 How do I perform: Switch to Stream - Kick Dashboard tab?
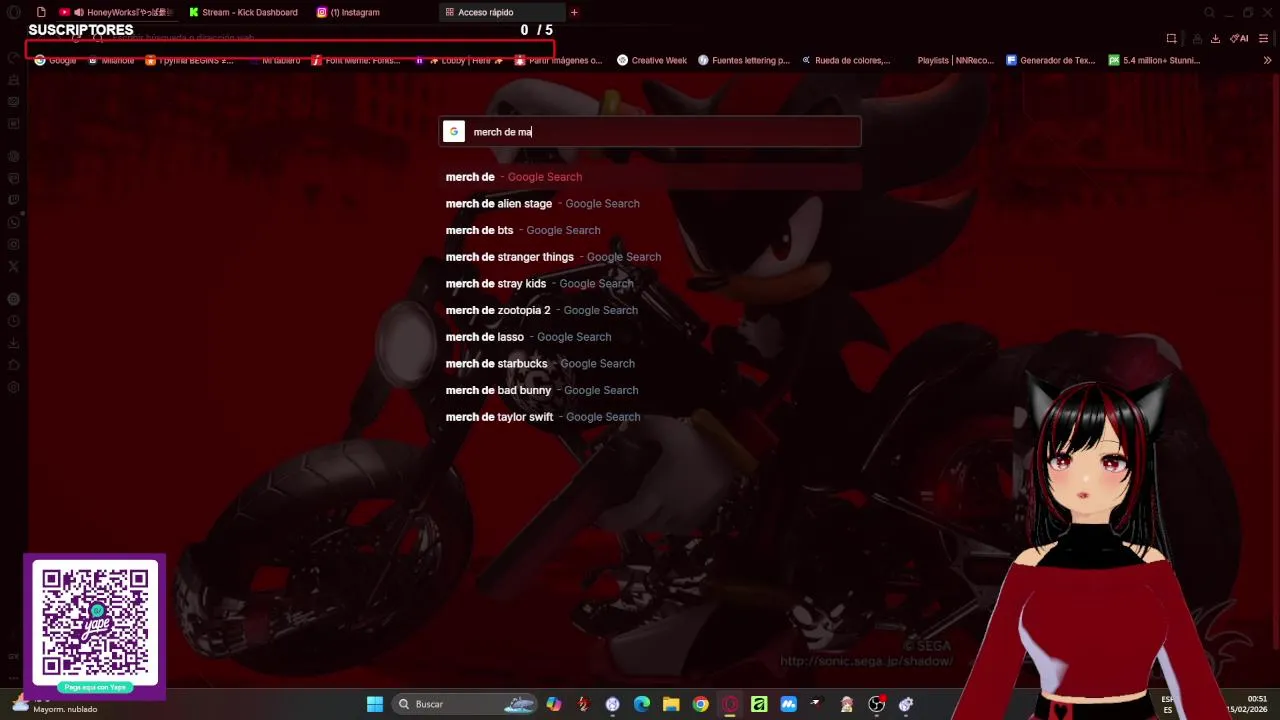pos(243,12)
